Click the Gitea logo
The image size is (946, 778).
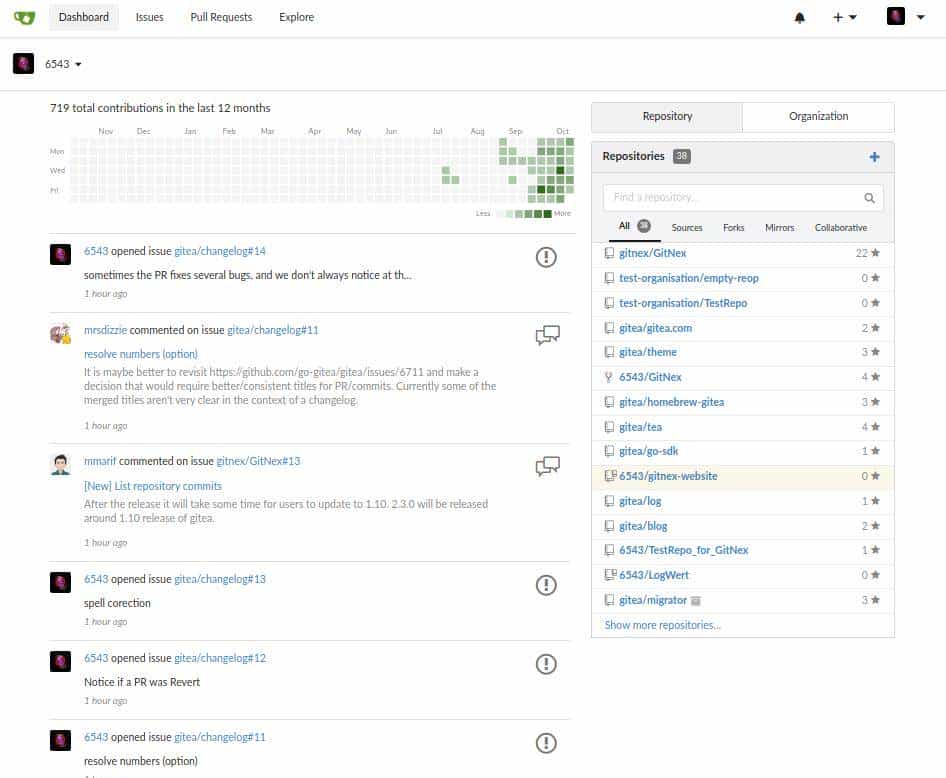pos(25,17)
